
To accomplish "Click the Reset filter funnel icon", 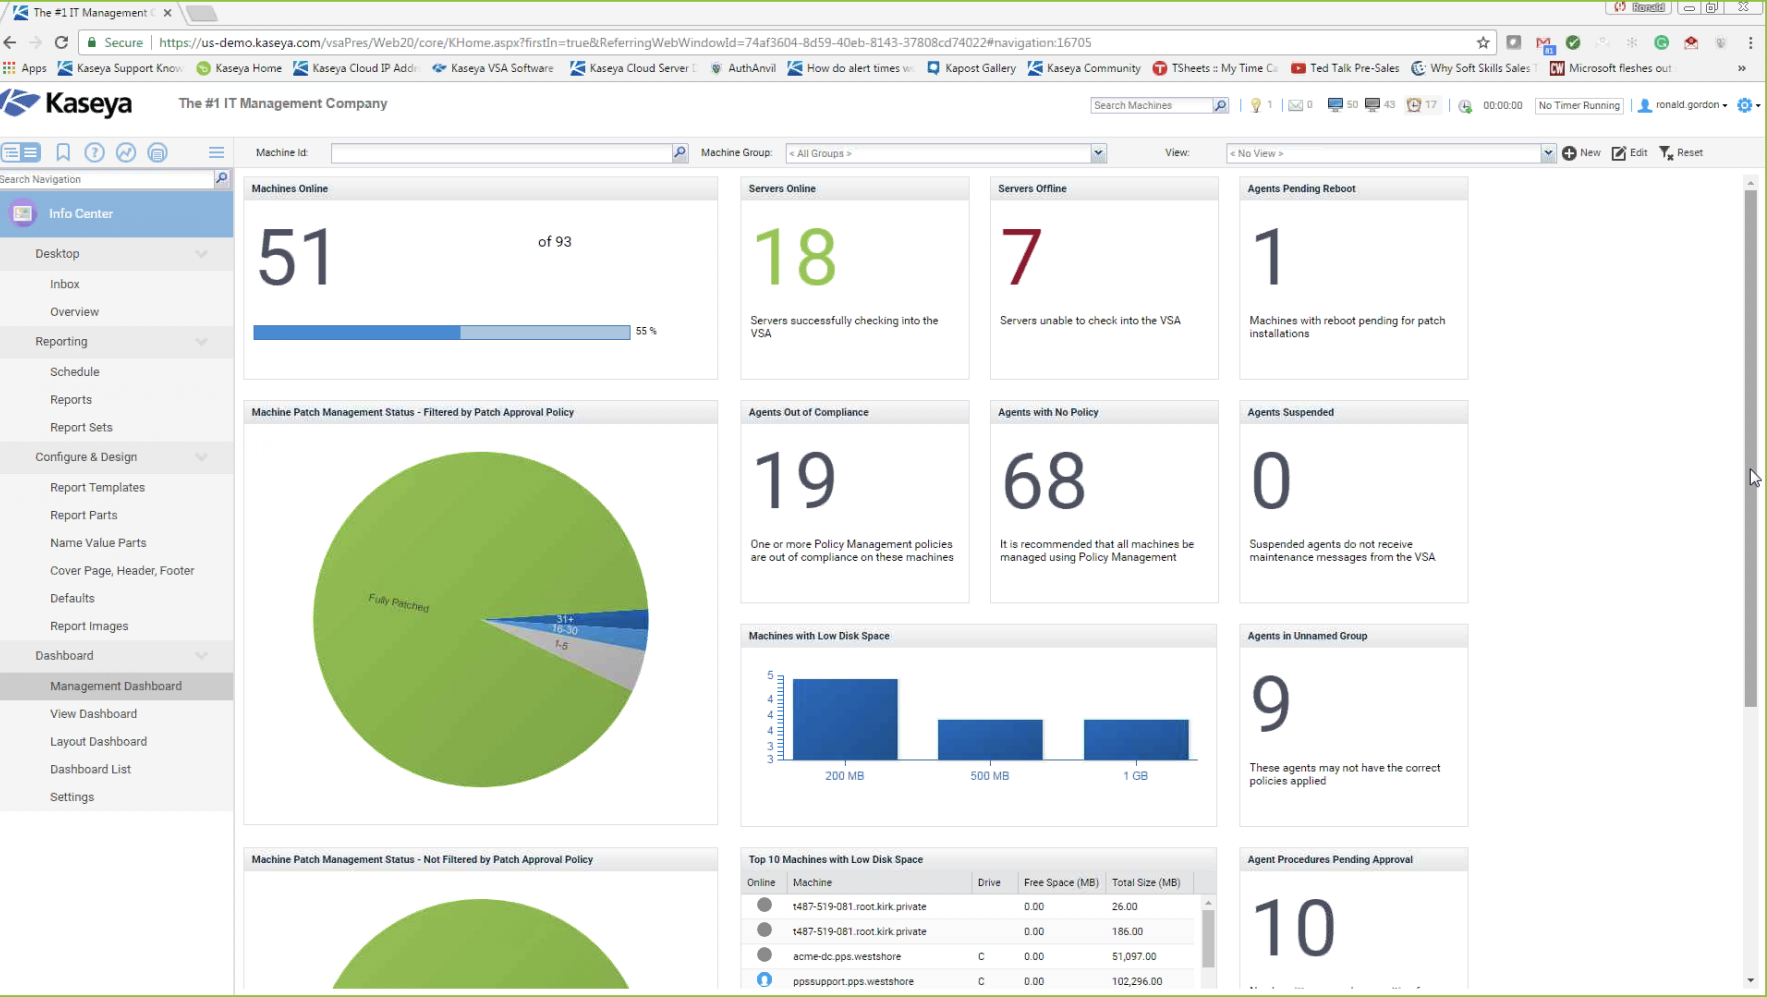I will [x=1666, y=153].
